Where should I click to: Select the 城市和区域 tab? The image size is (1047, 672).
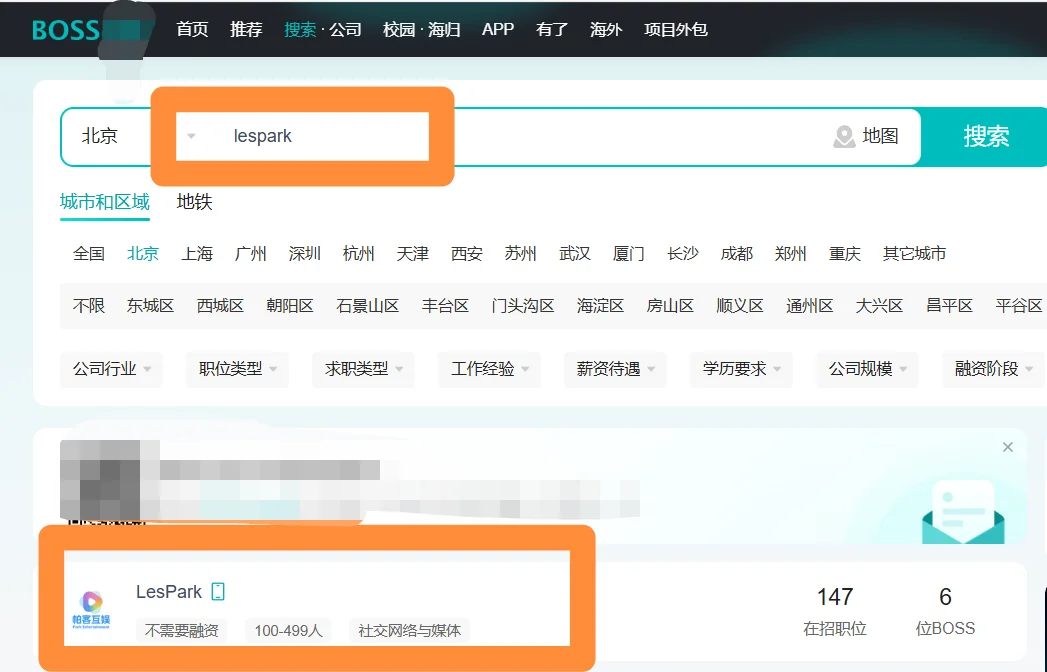(104, 202)
